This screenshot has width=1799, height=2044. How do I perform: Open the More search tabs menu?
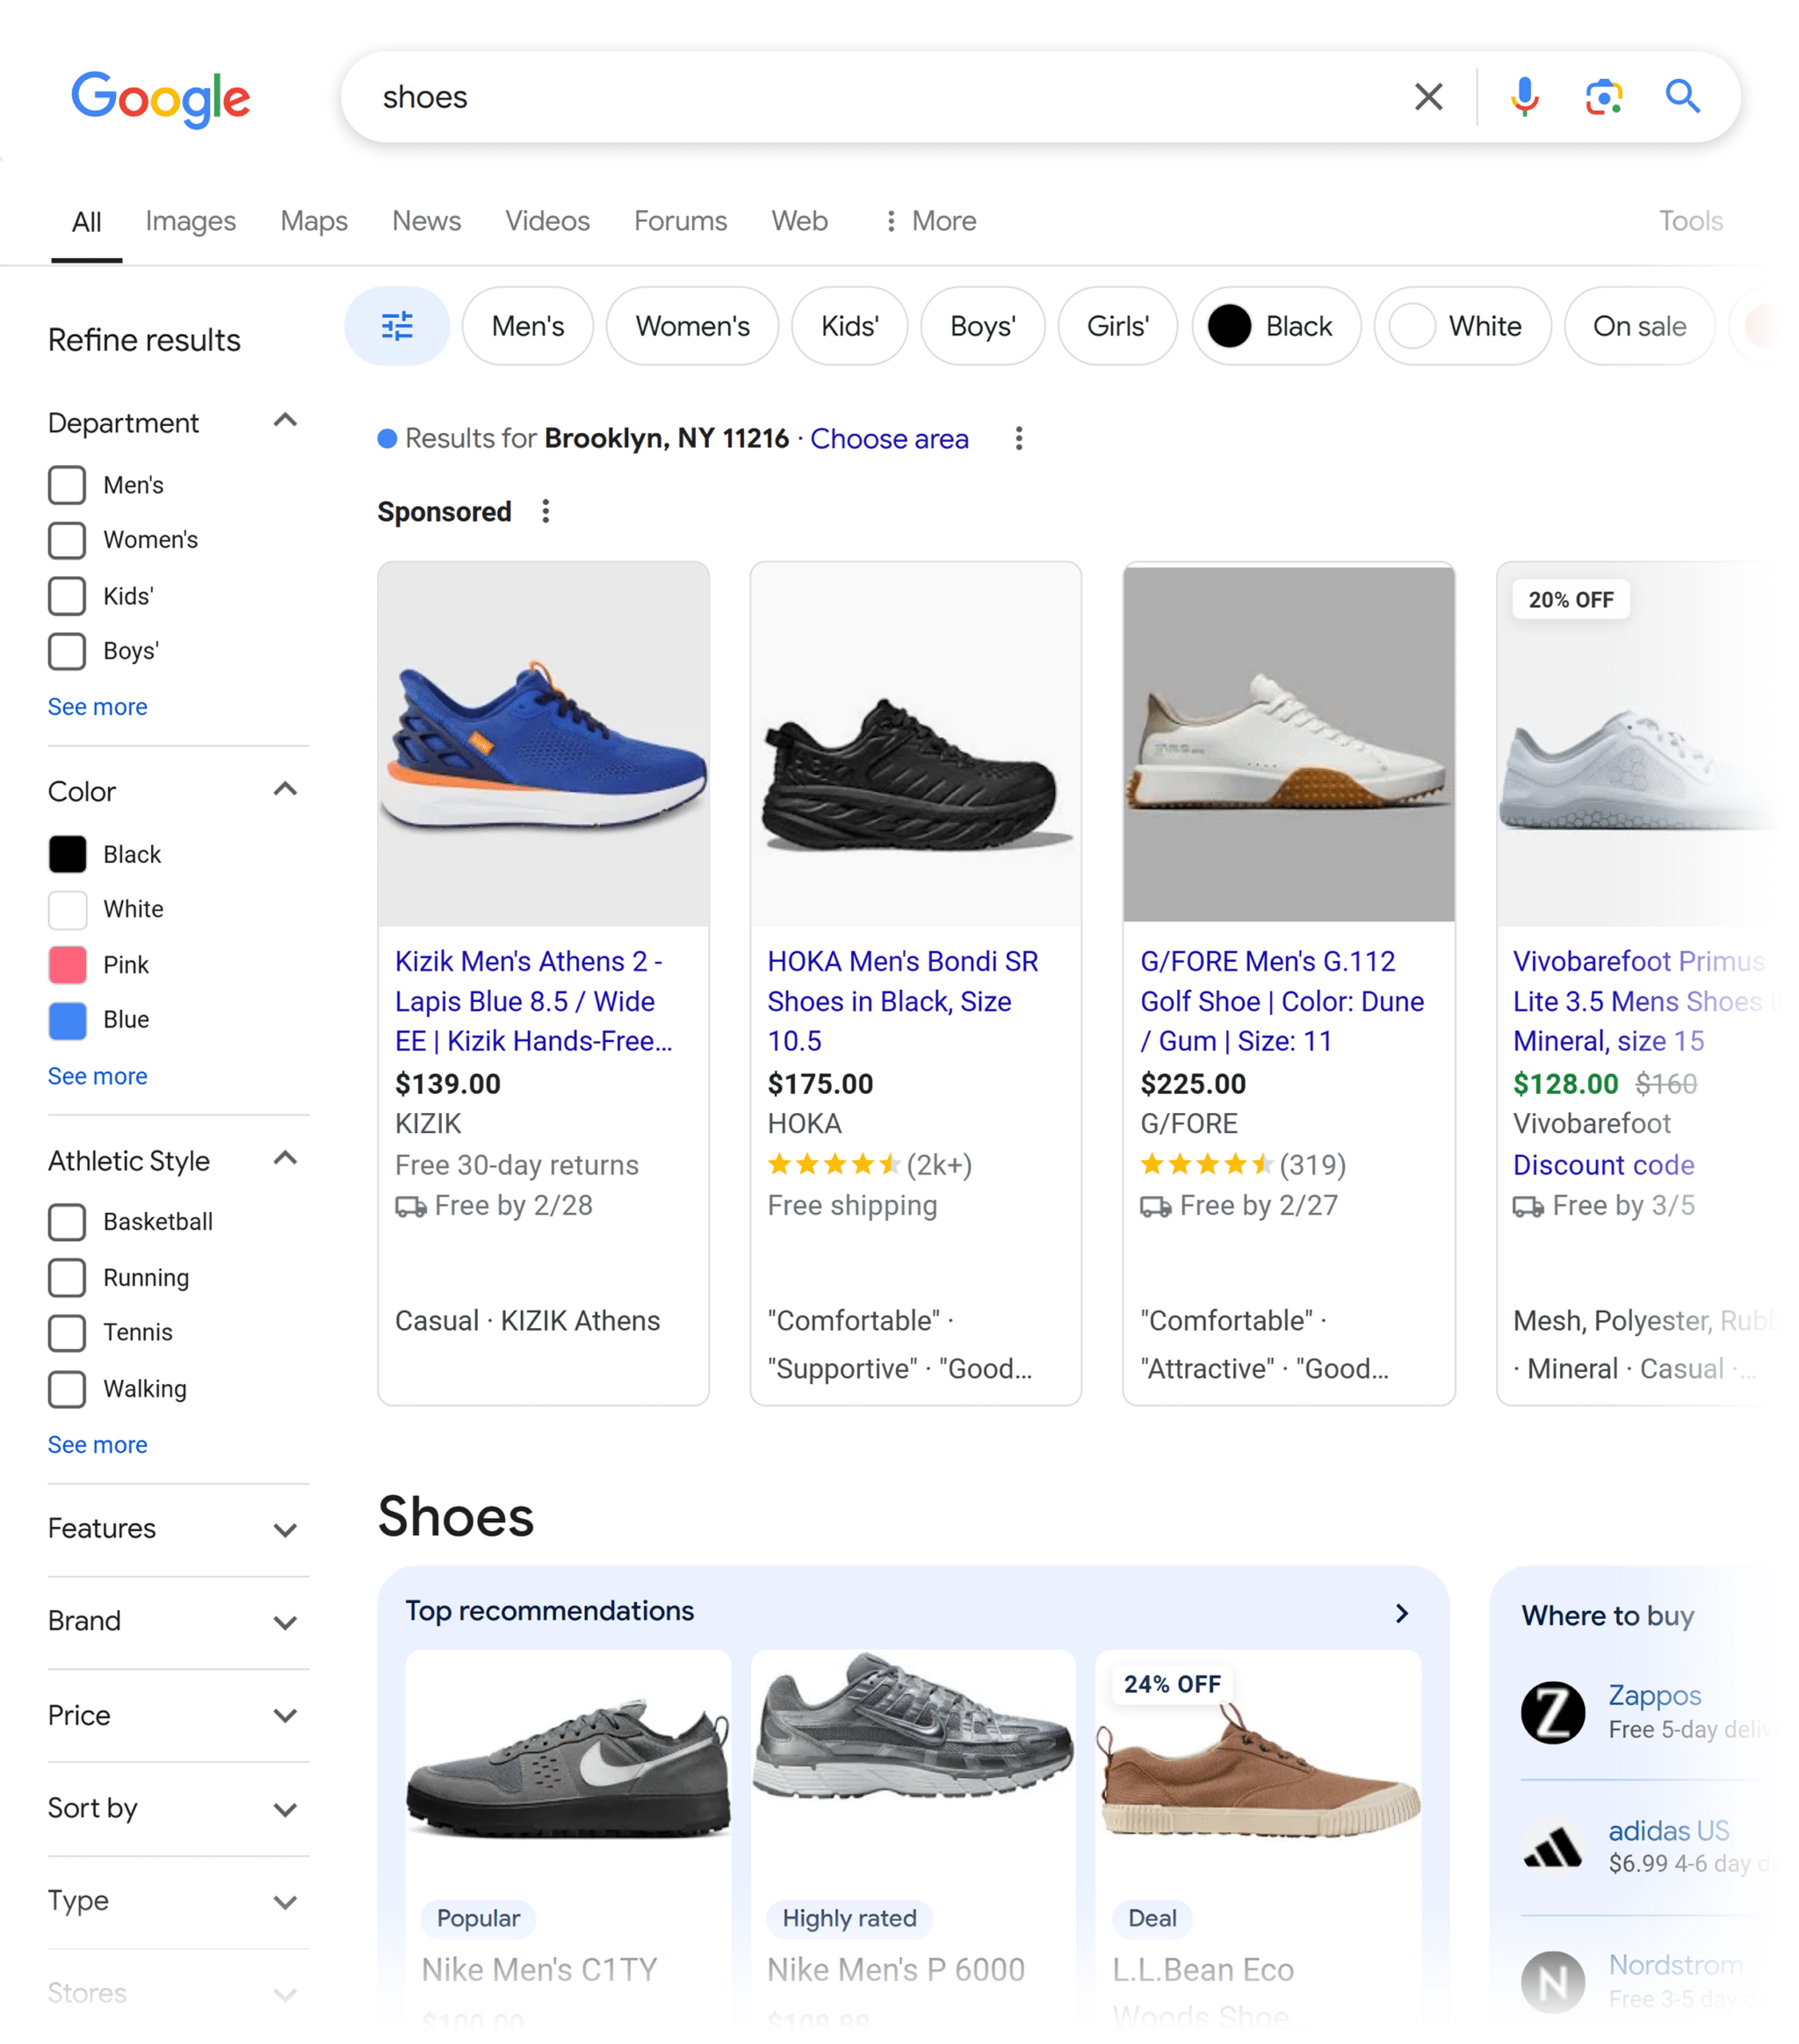pos(930,221)
